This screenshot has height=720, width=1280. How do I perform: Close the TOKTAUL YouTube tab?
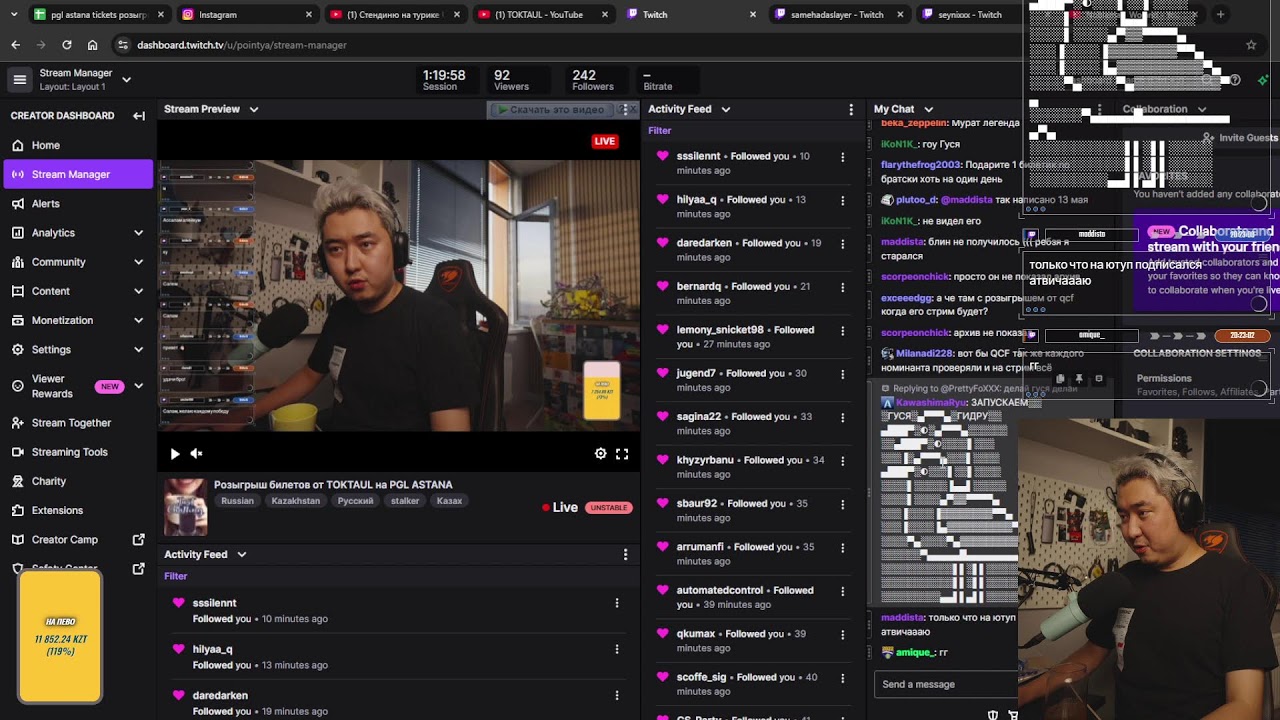(605, 15)
